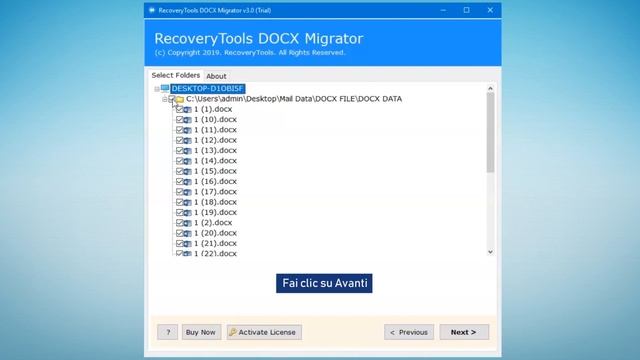Toggle the checkbox for 1 (12).docx

(x=180, y=140)
